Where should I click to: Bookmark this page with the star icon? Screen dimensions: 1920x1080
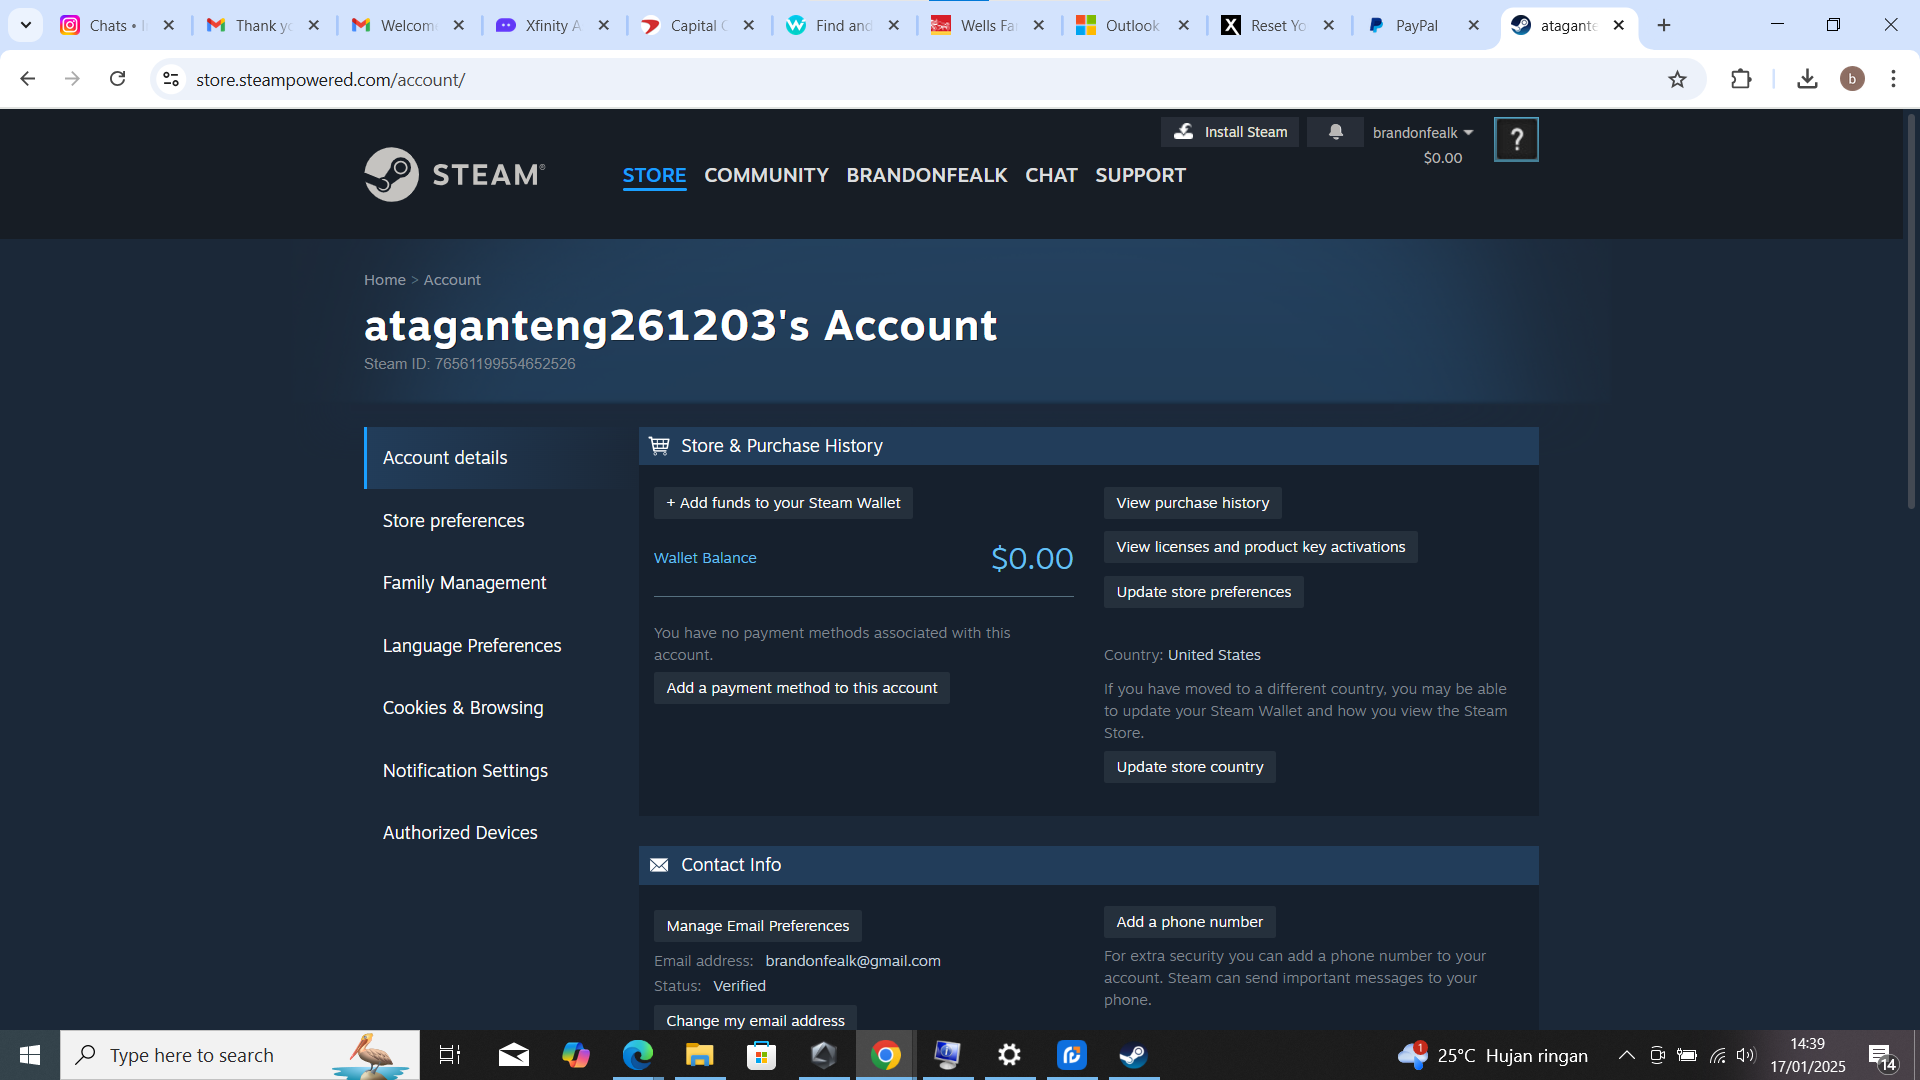[1677, 79]
